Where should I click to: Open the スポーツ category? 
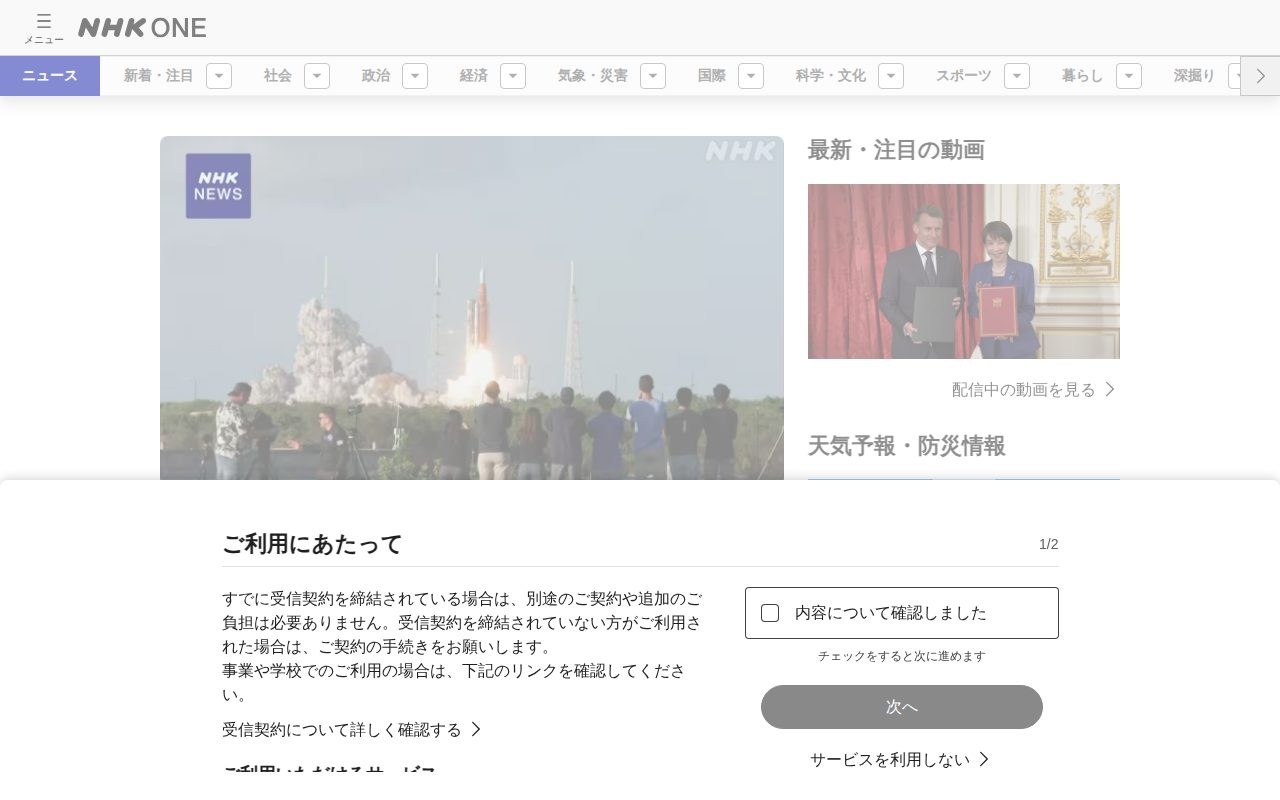click(x=963, y=76)
